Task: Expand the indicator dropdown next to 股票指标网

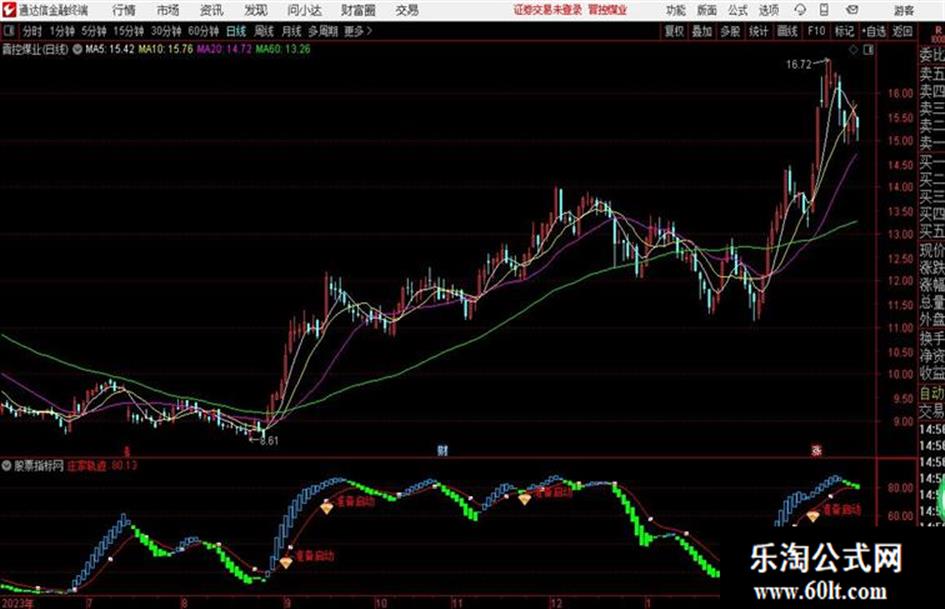Action: coord(7,466)
